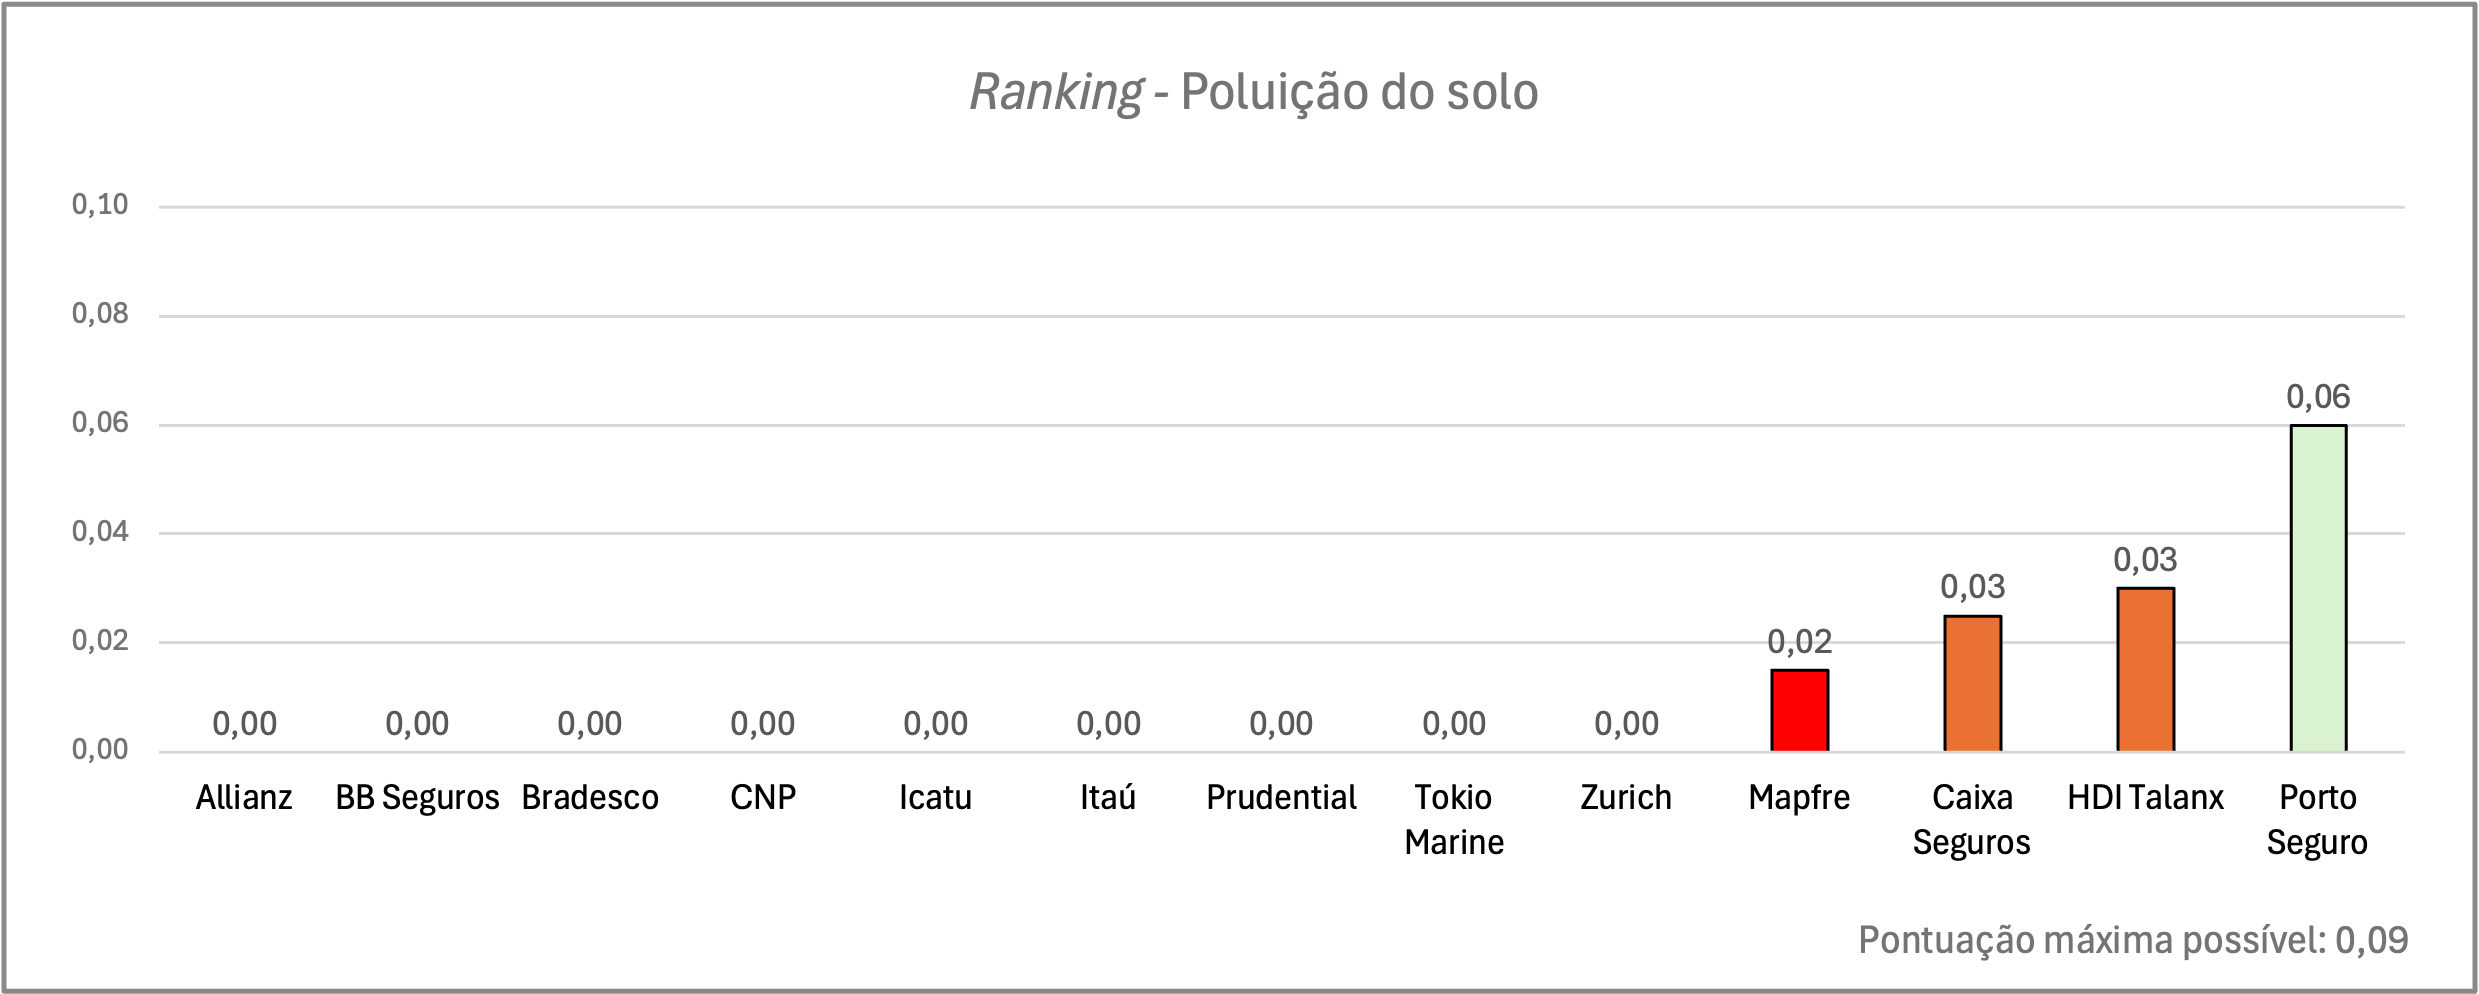Select the Allianz 0,00 data label
Screen dimensions: 2479x994
click(x=244, y=724)
